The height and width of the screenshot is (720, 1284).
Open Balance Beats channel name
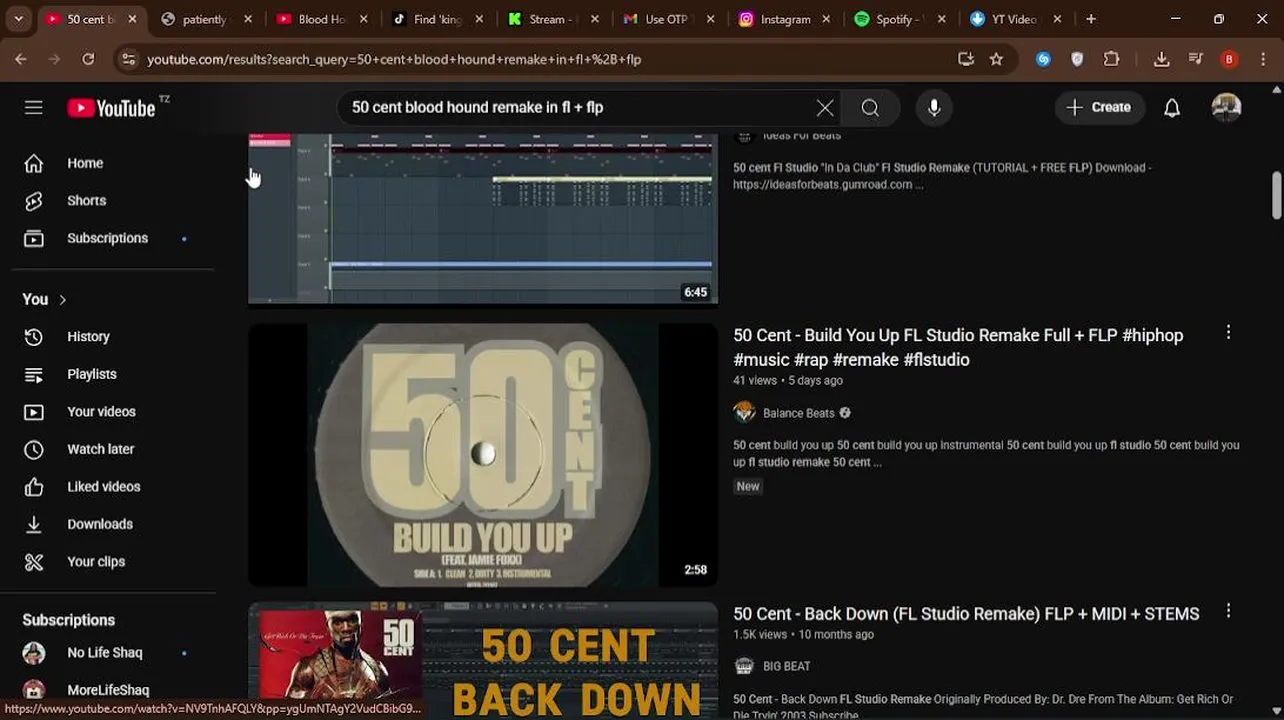pos(798,413)
